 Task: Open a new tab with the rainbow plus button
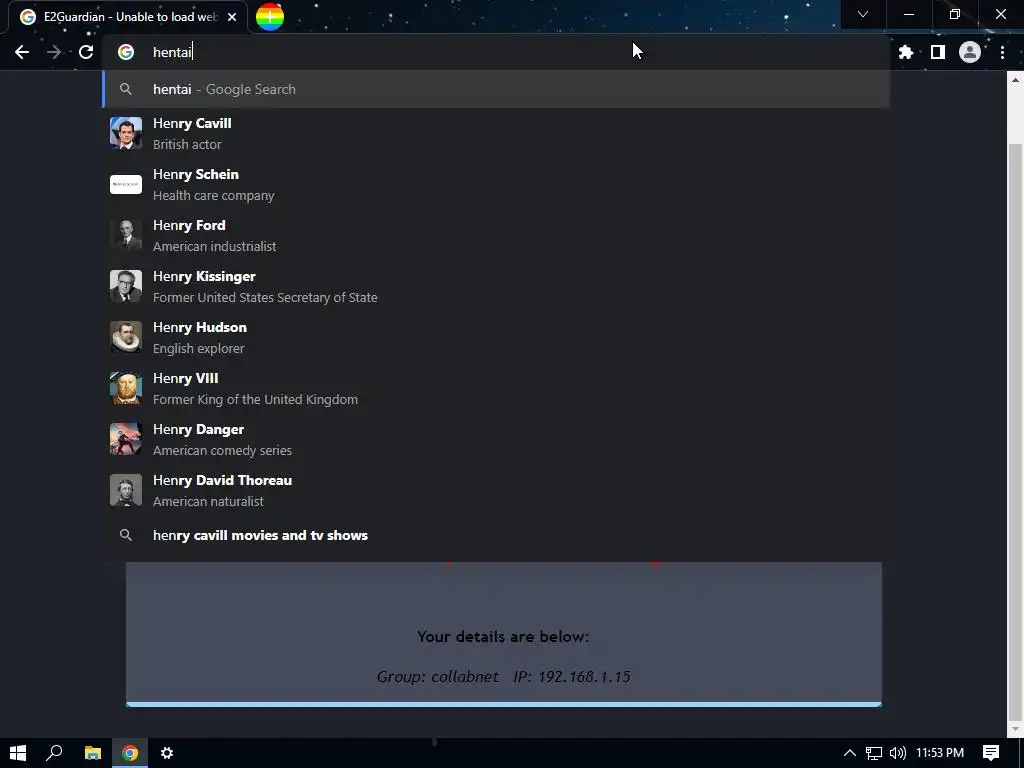pyautogui.click(x=270, y=17)
